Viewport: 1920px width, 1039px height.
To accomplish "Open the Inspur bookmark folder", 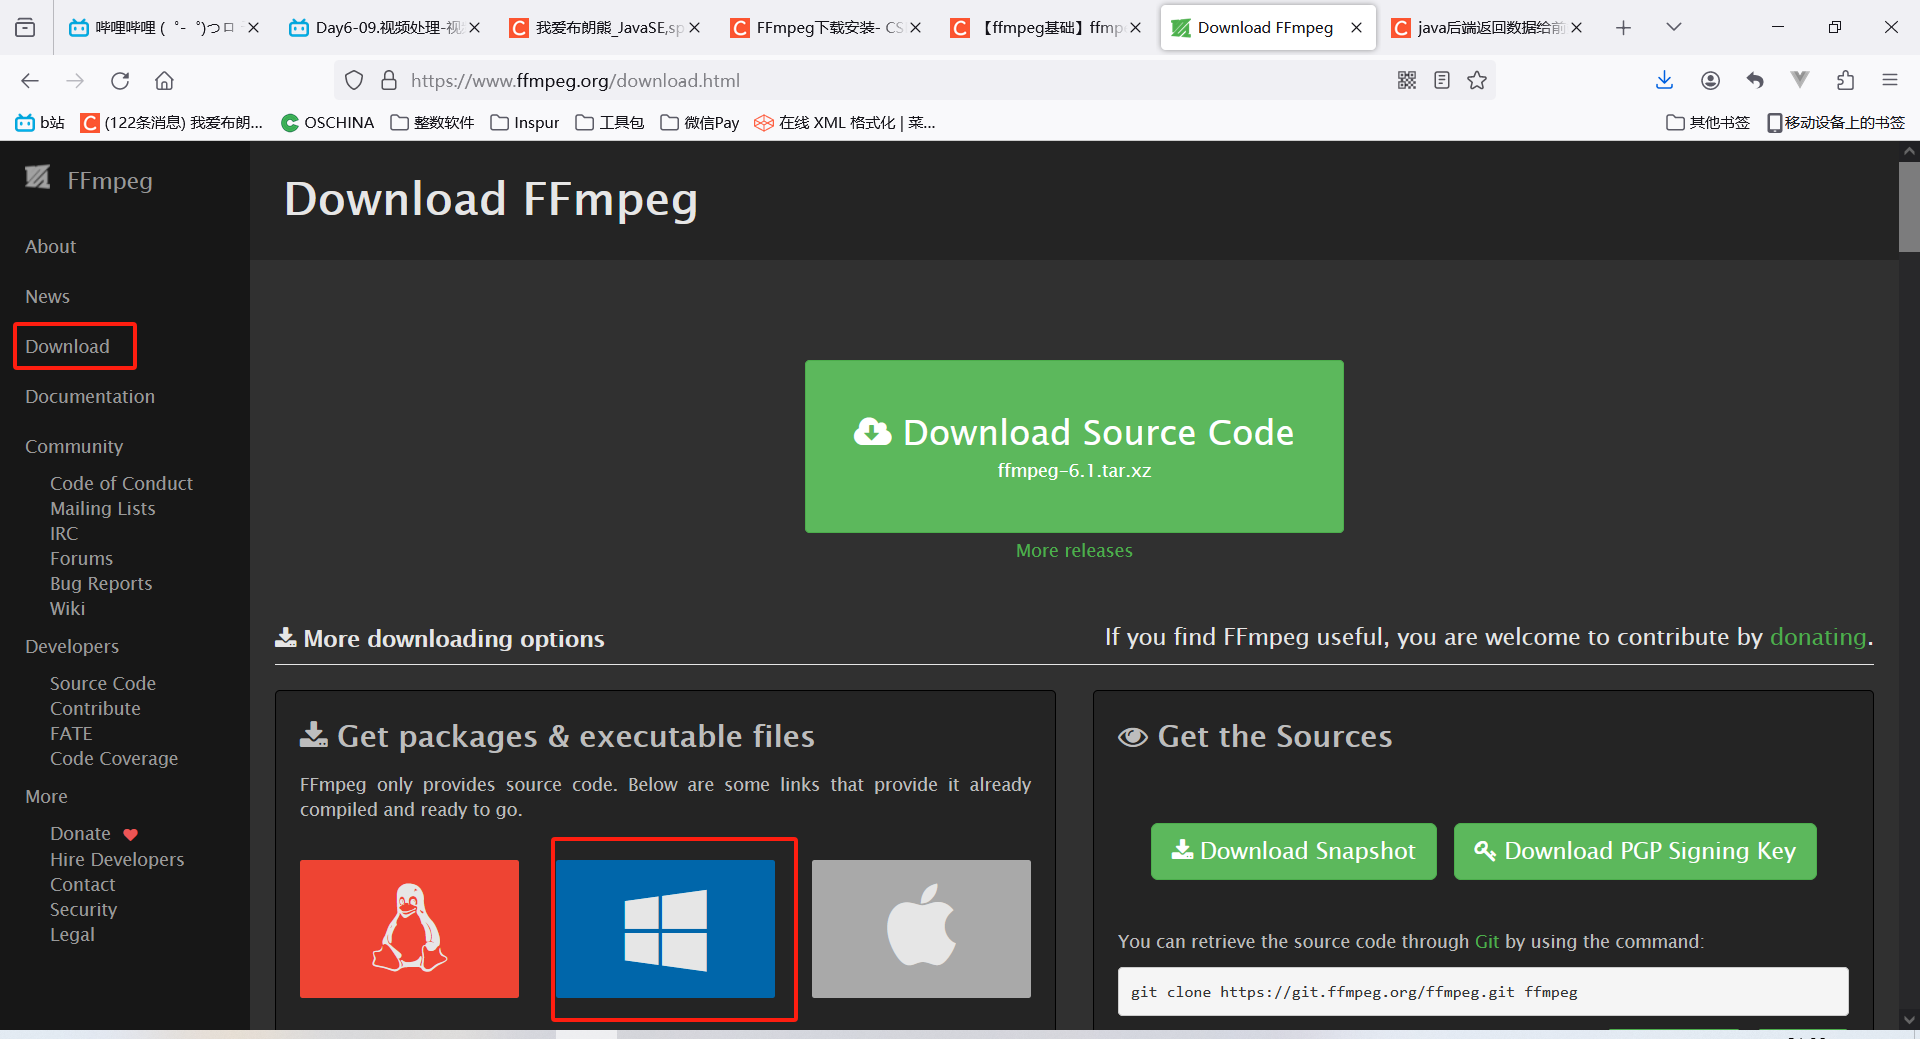I will point(525,123).
